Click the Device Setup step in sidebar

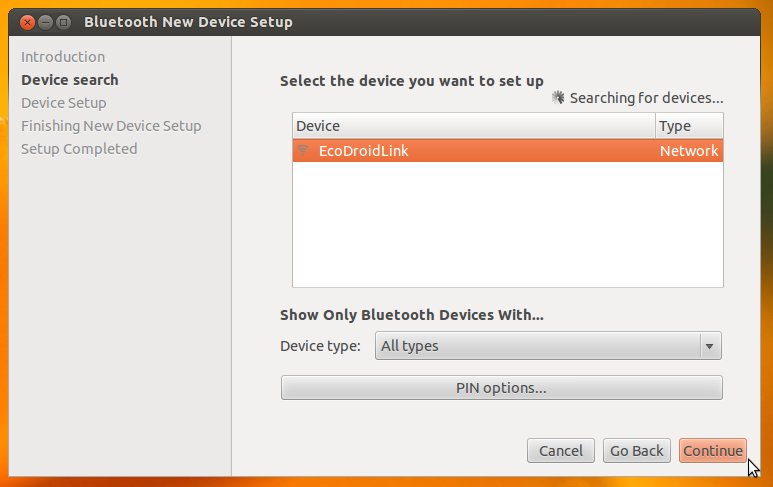[64, 103]
